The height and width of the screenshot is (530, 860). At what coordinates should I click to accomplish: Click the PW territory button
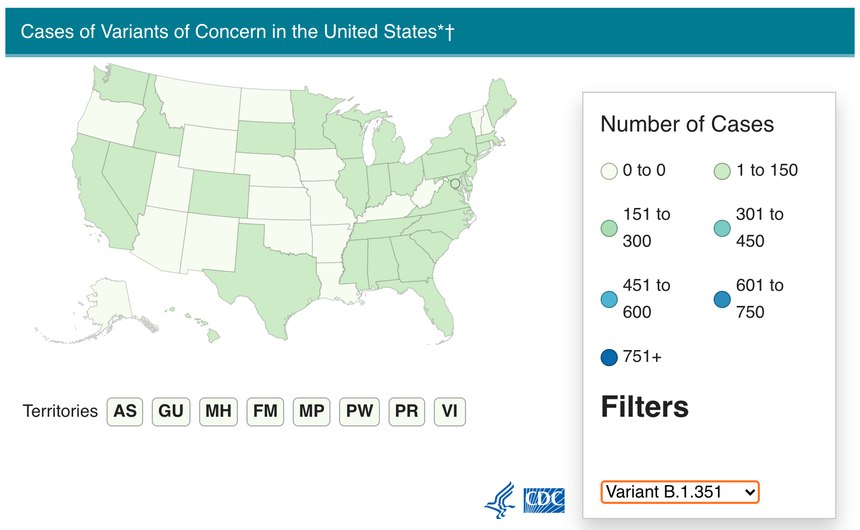pyautogui.click(x=359, y=411)
